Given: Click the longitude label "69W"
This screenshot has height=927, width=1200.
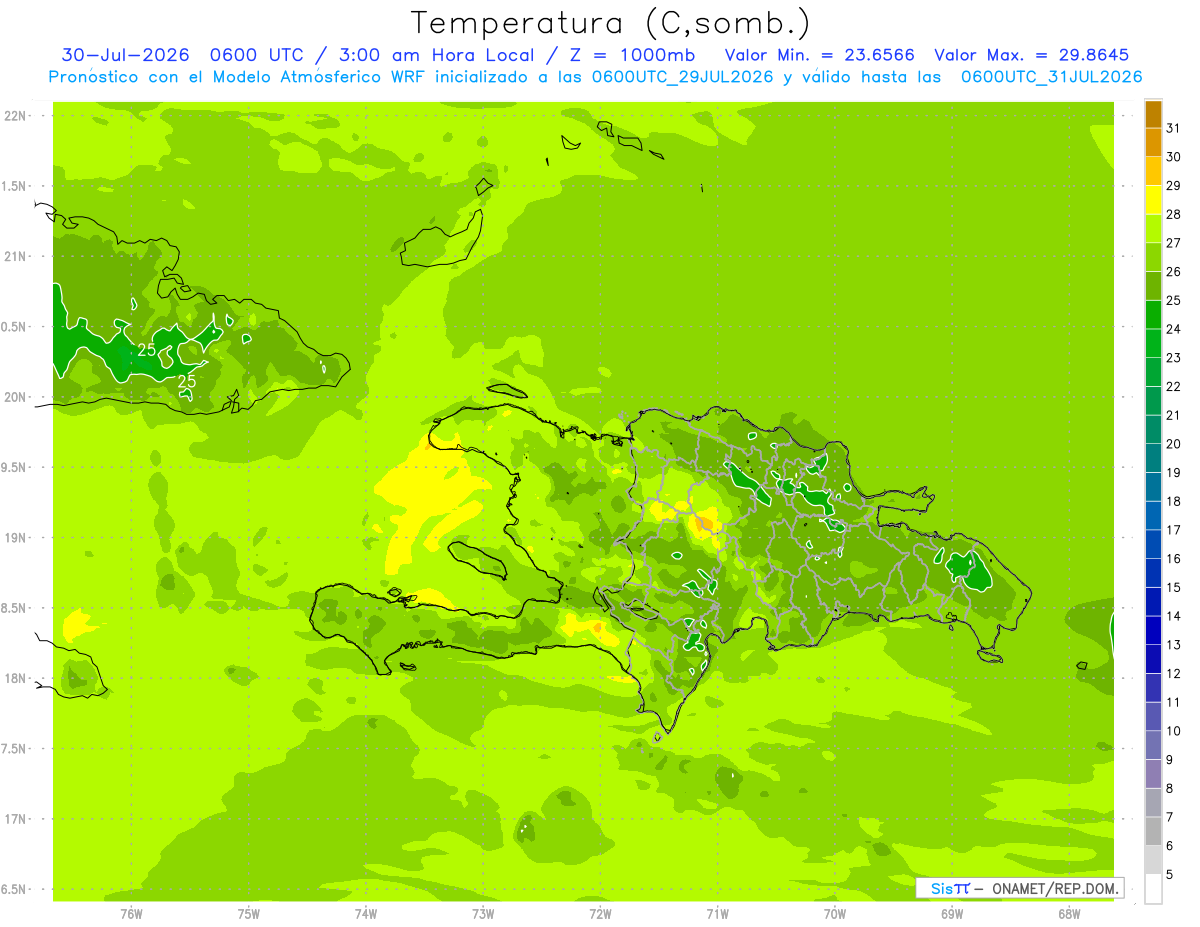Looking at the screenshot, I should tap(952, 913).
